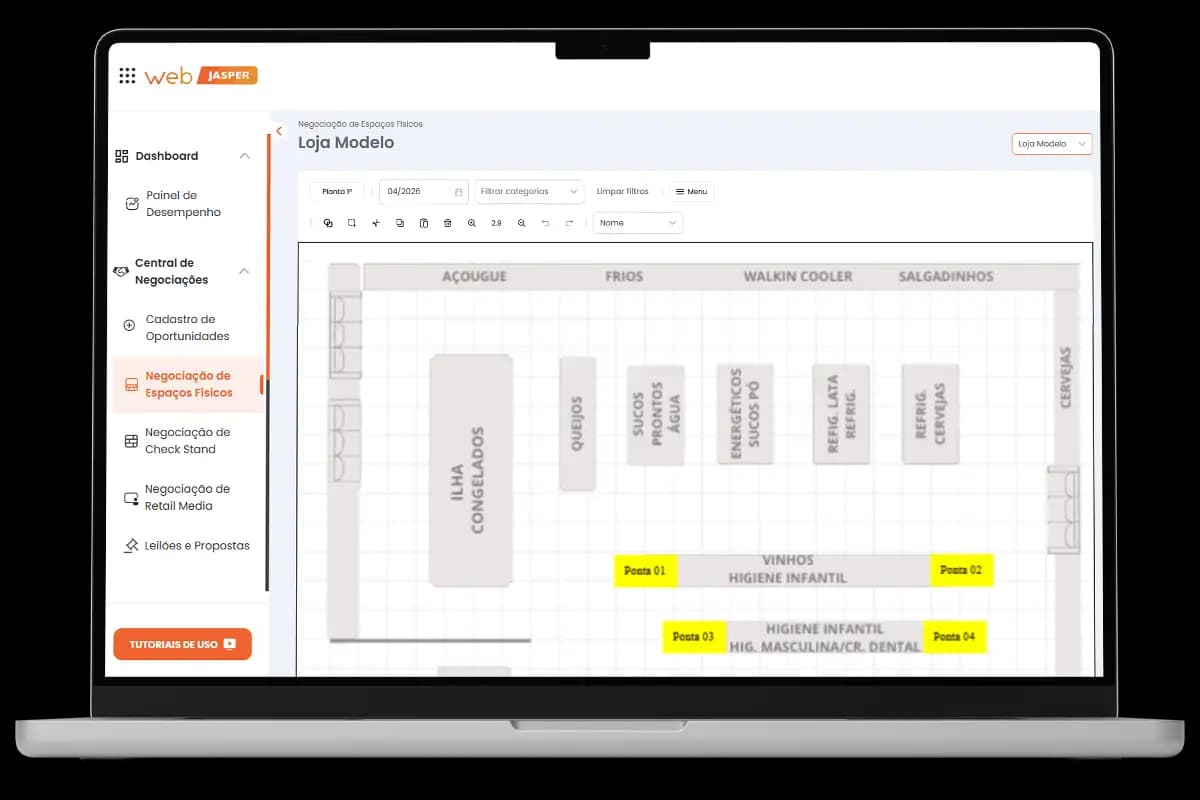1200x800 pixels.
Task: Click the REFRIG. LATA REFRIG. shelf
Action: 841,414
